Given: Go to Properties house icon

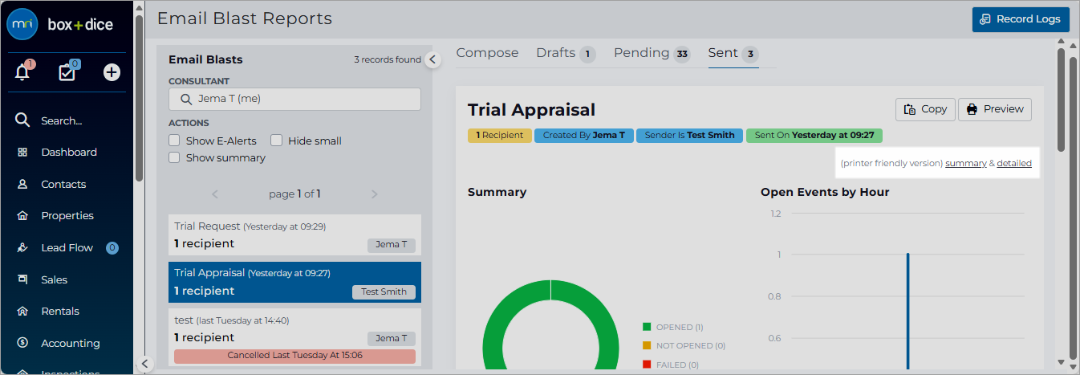Looking at the screenshot, I should coord(23,216).
